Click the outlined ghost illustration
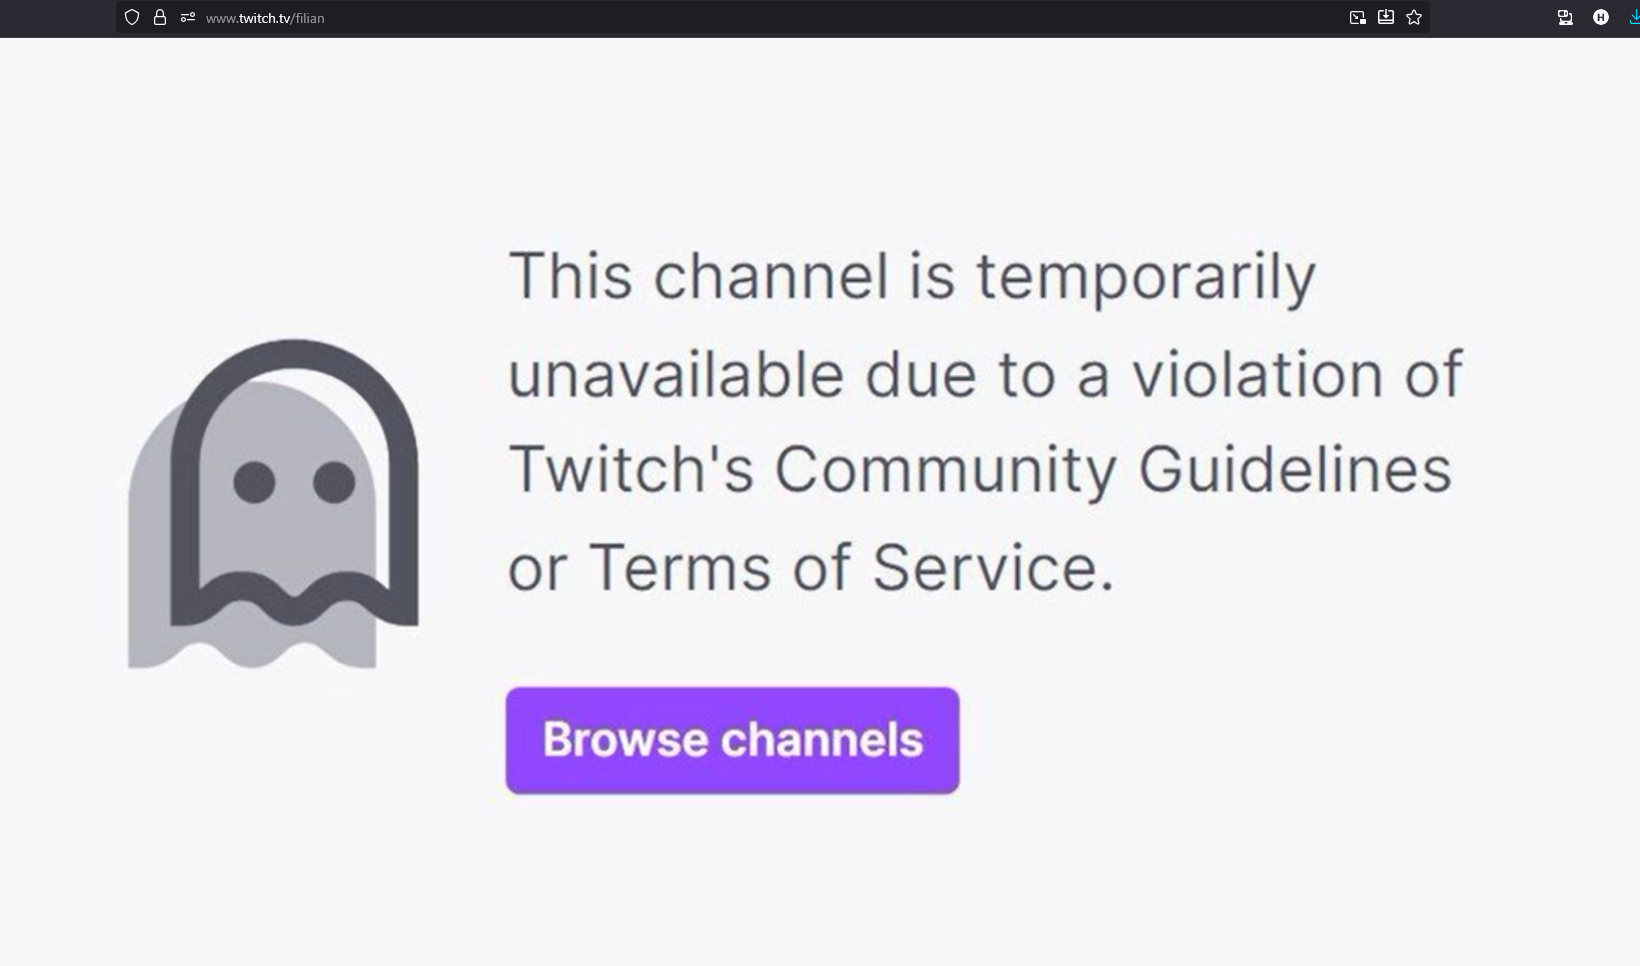 [x=294, y=482]
